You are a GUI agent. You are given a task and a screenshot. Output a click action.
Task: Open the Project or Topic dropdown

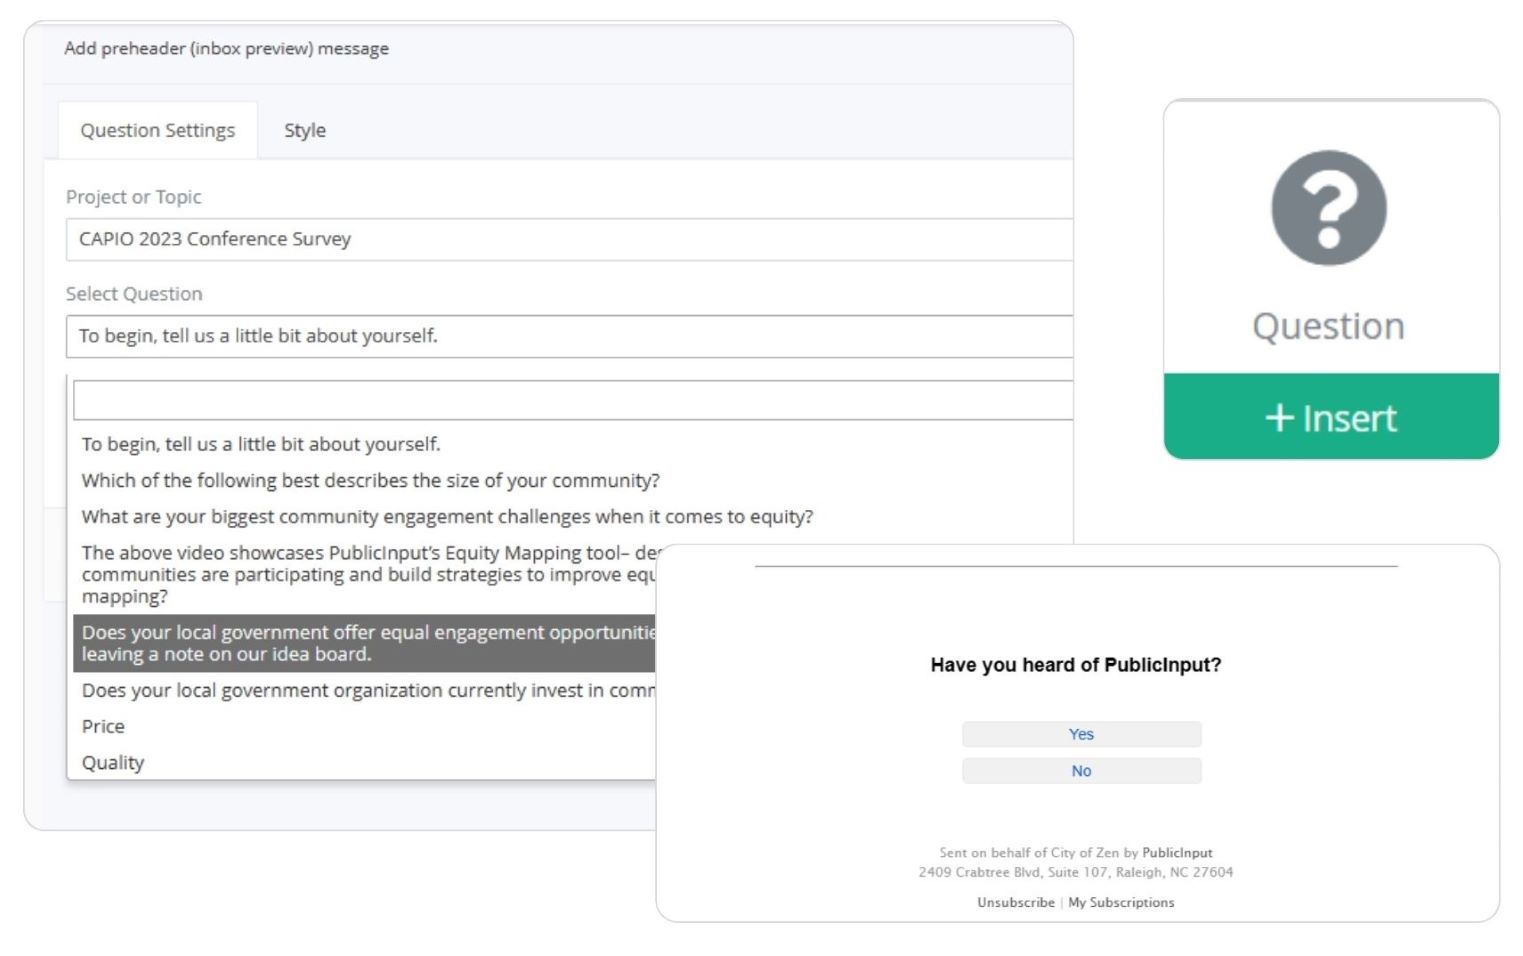pyautogui.click(x=568, y=239)
